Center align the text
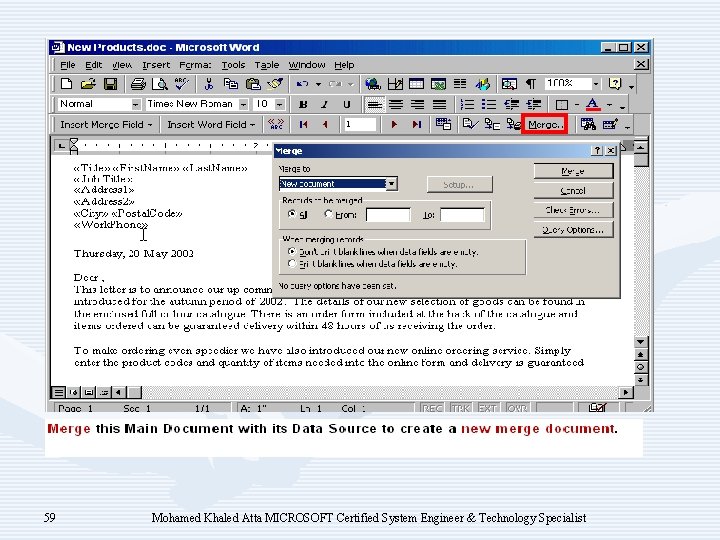Viewport: 720px width, 540px height. point(396,105)
